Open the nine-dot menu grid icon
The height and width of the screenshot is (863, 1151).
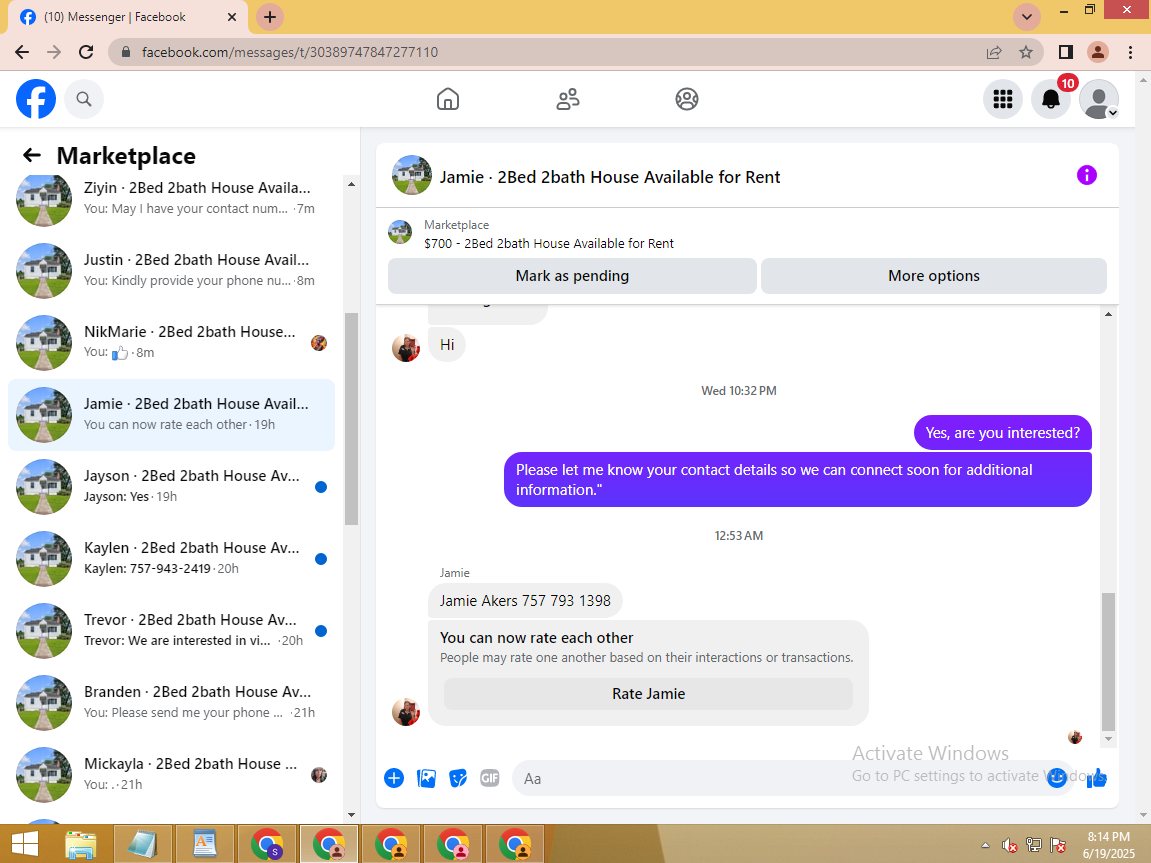(1003, 99)
